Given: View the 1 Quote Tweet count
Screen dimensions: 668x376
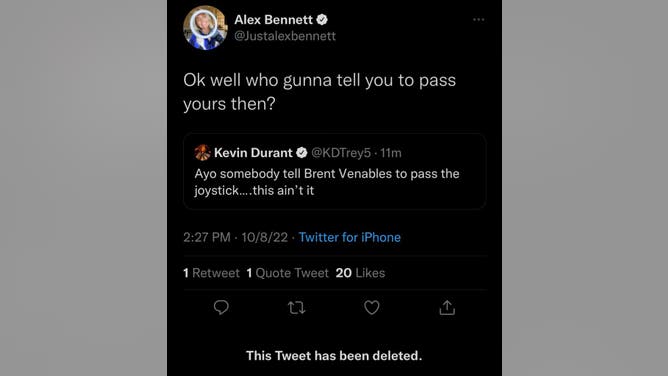Looking at the screenshot, I should 288,273.
